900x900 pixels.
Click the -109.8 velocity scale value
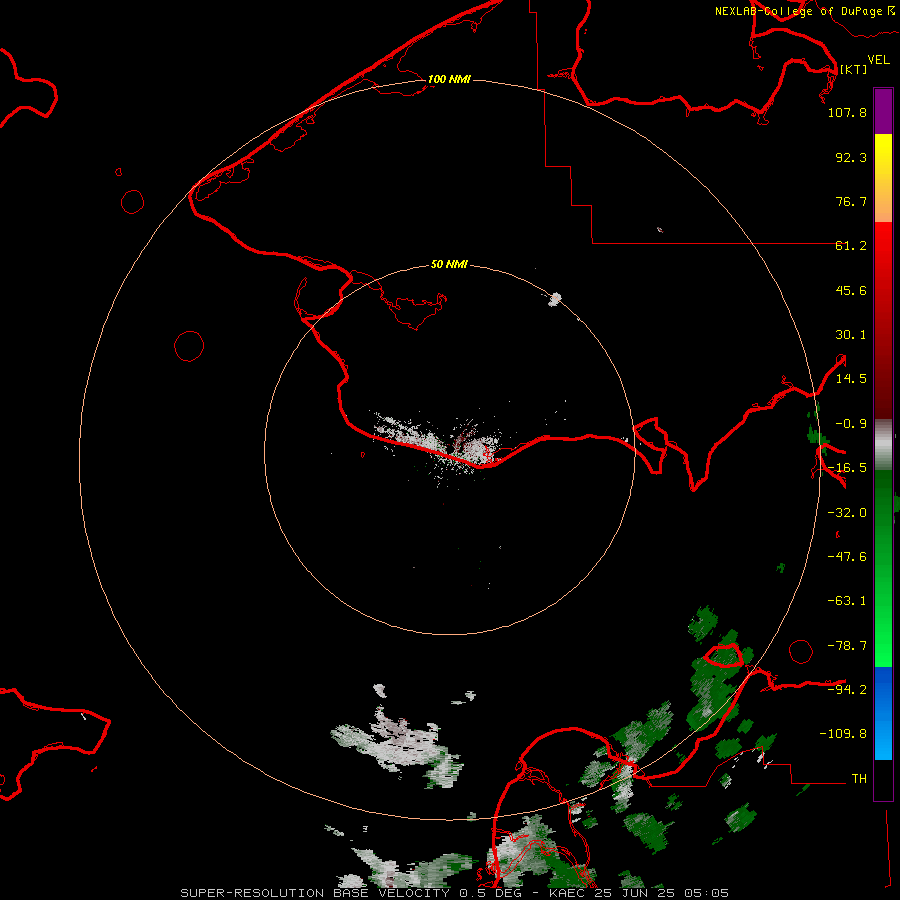(x=843, y=734)
